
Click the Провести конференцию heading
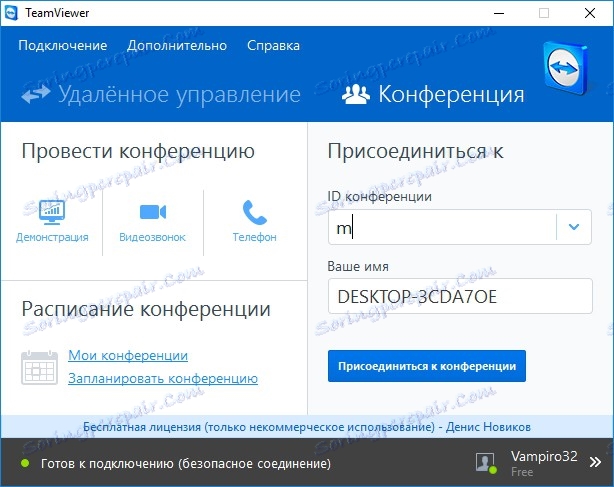tap(138, 151)
